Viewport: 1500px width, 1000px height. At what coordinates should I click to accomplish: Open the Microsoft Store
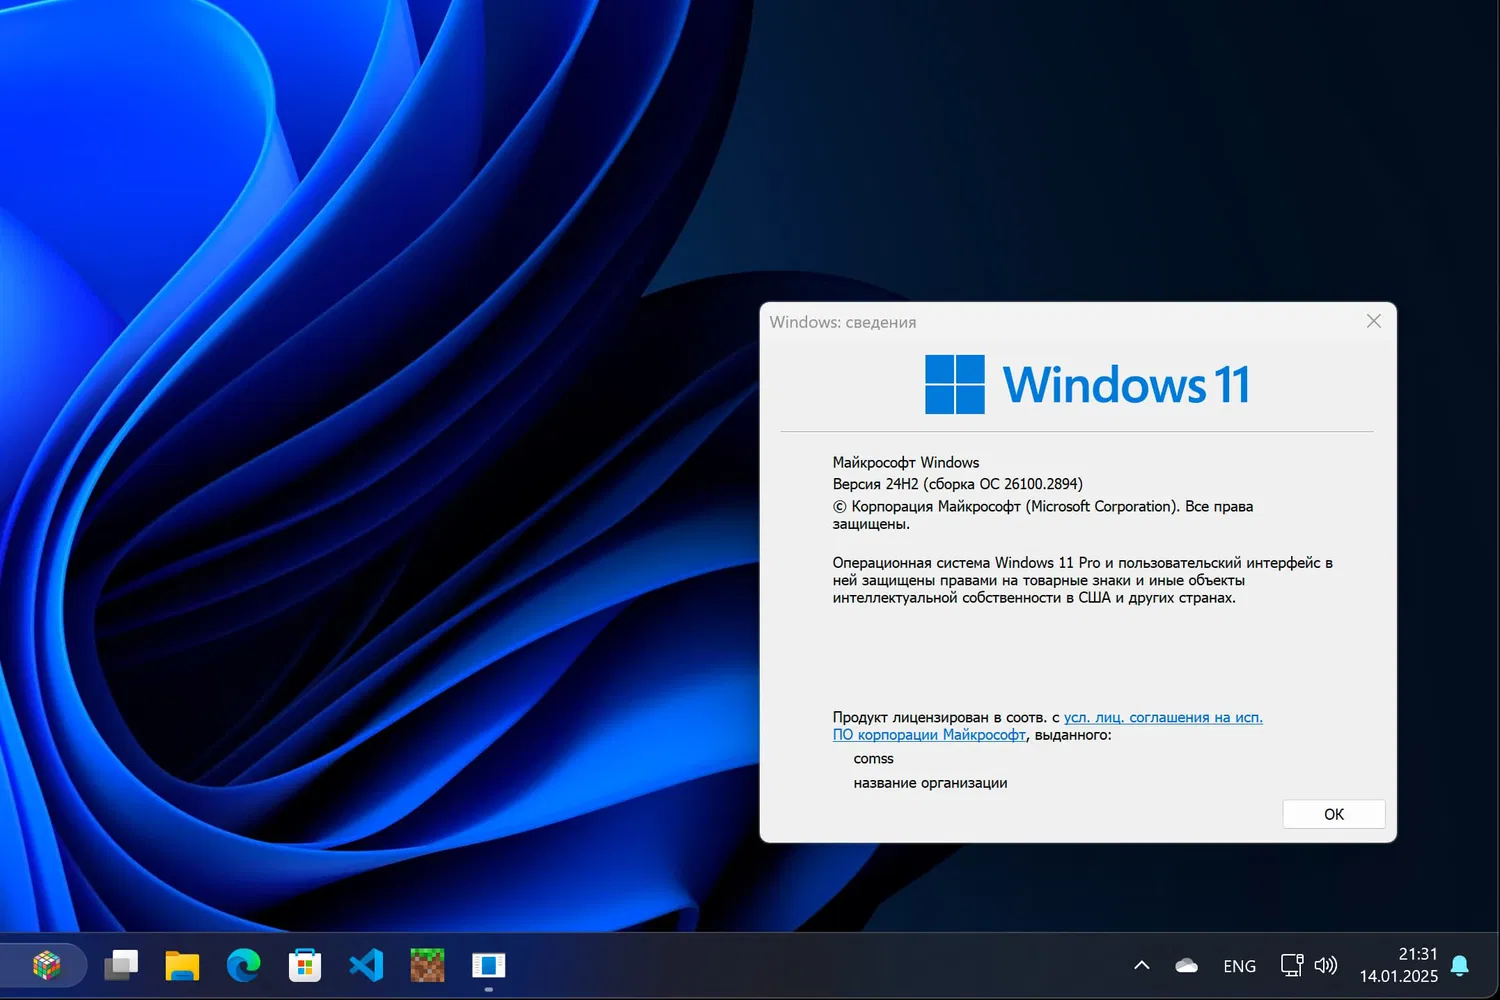pos(304,965)
